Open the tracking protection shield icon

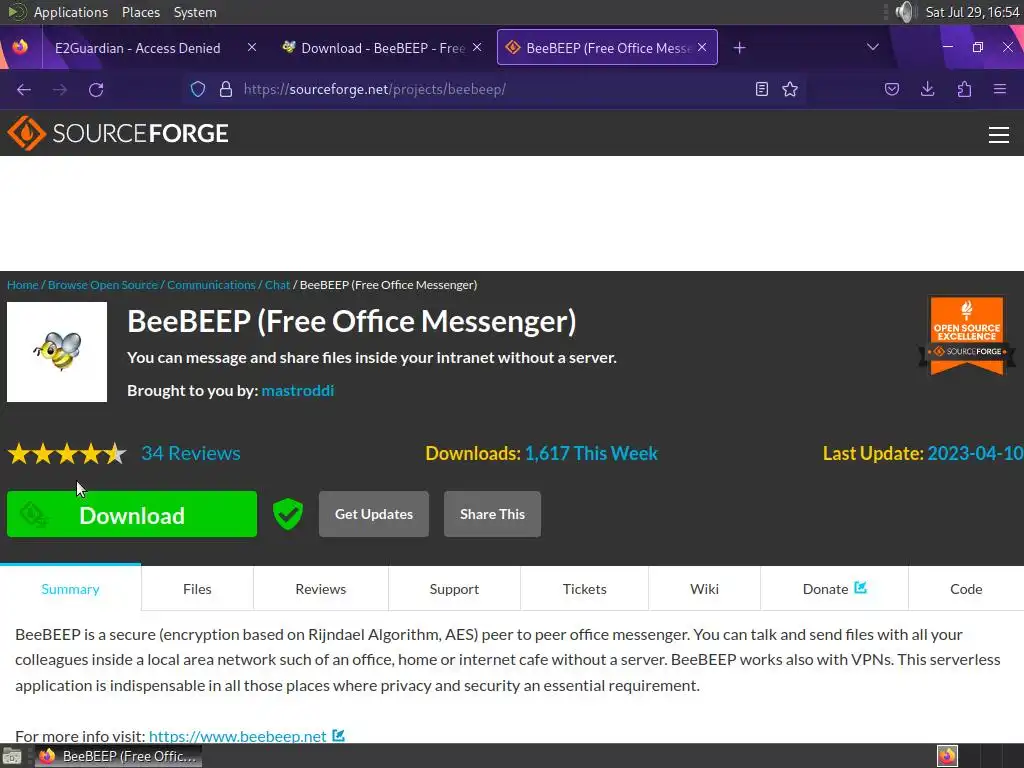tap(198, 89)
